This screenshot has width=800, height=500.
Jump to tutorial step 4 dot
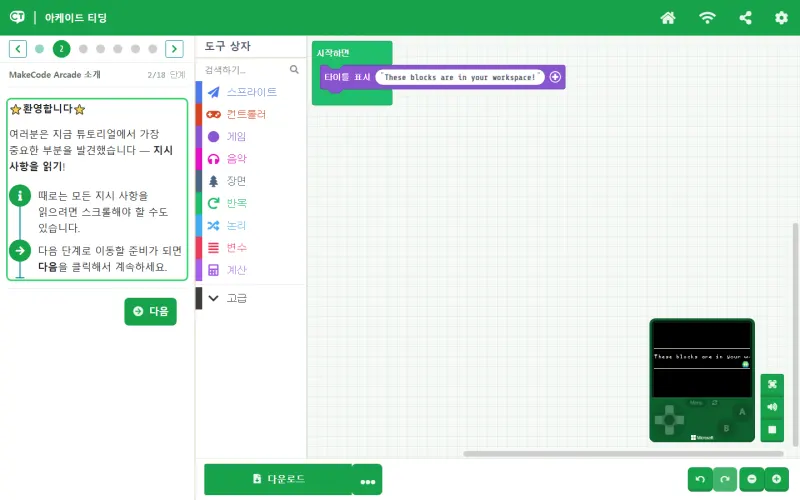click(101, 49)
